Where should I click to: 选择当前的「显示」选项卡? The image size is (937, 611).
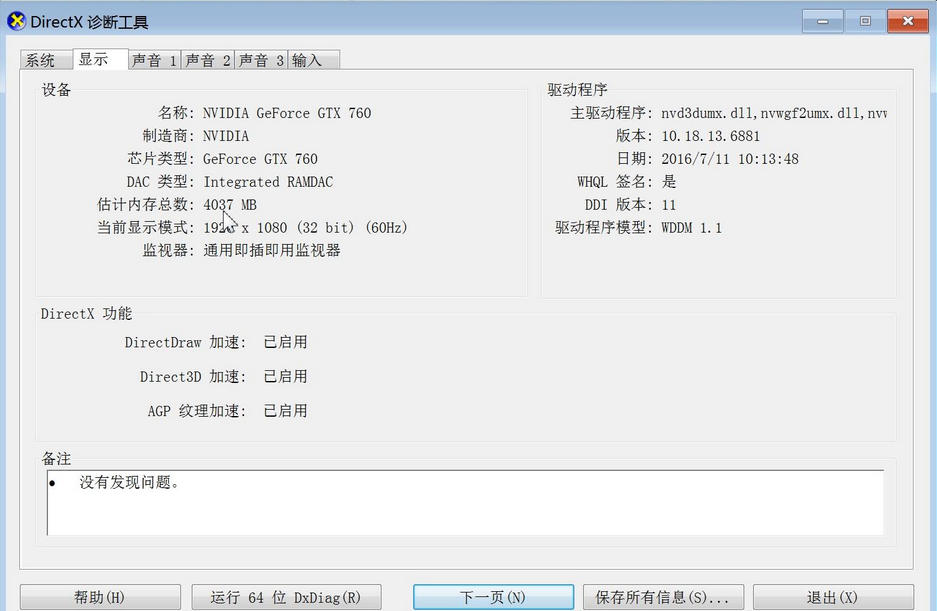point(99,58)
